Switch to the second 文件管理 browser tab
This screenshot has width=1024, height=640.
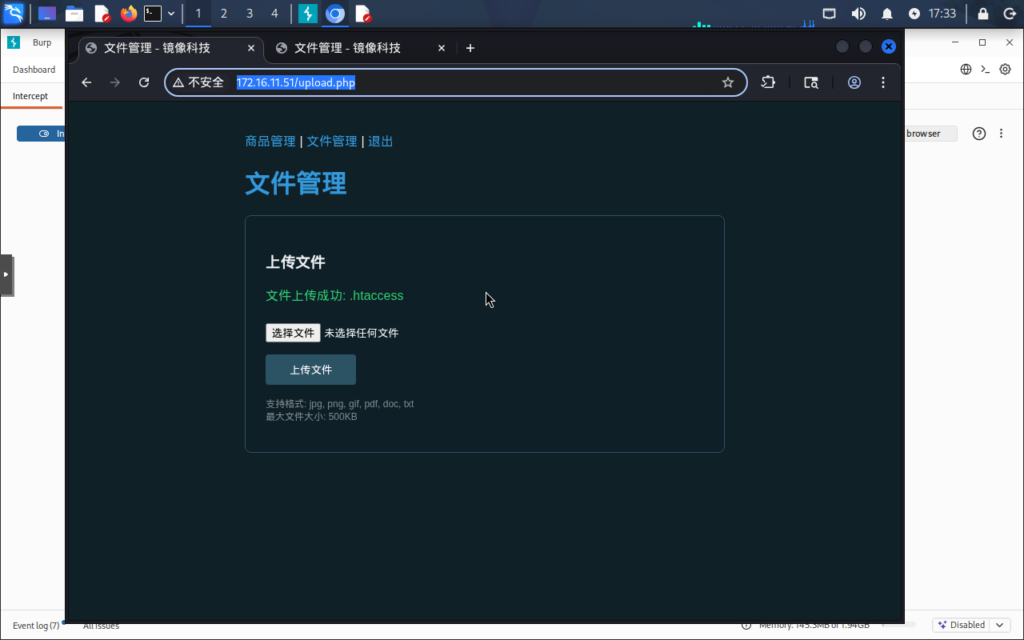click(346, 48)
